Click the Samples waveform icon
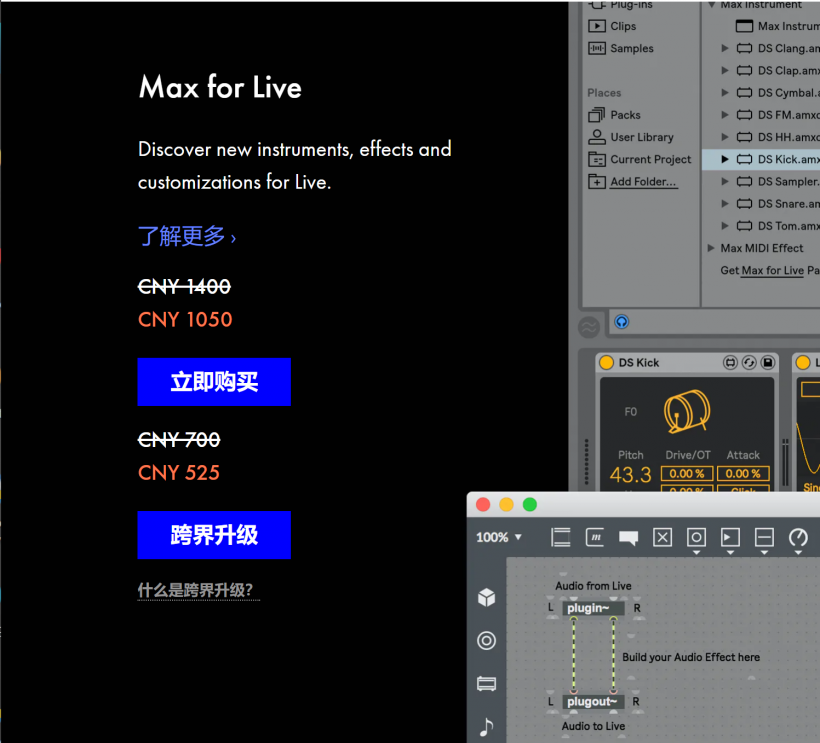 597,48
